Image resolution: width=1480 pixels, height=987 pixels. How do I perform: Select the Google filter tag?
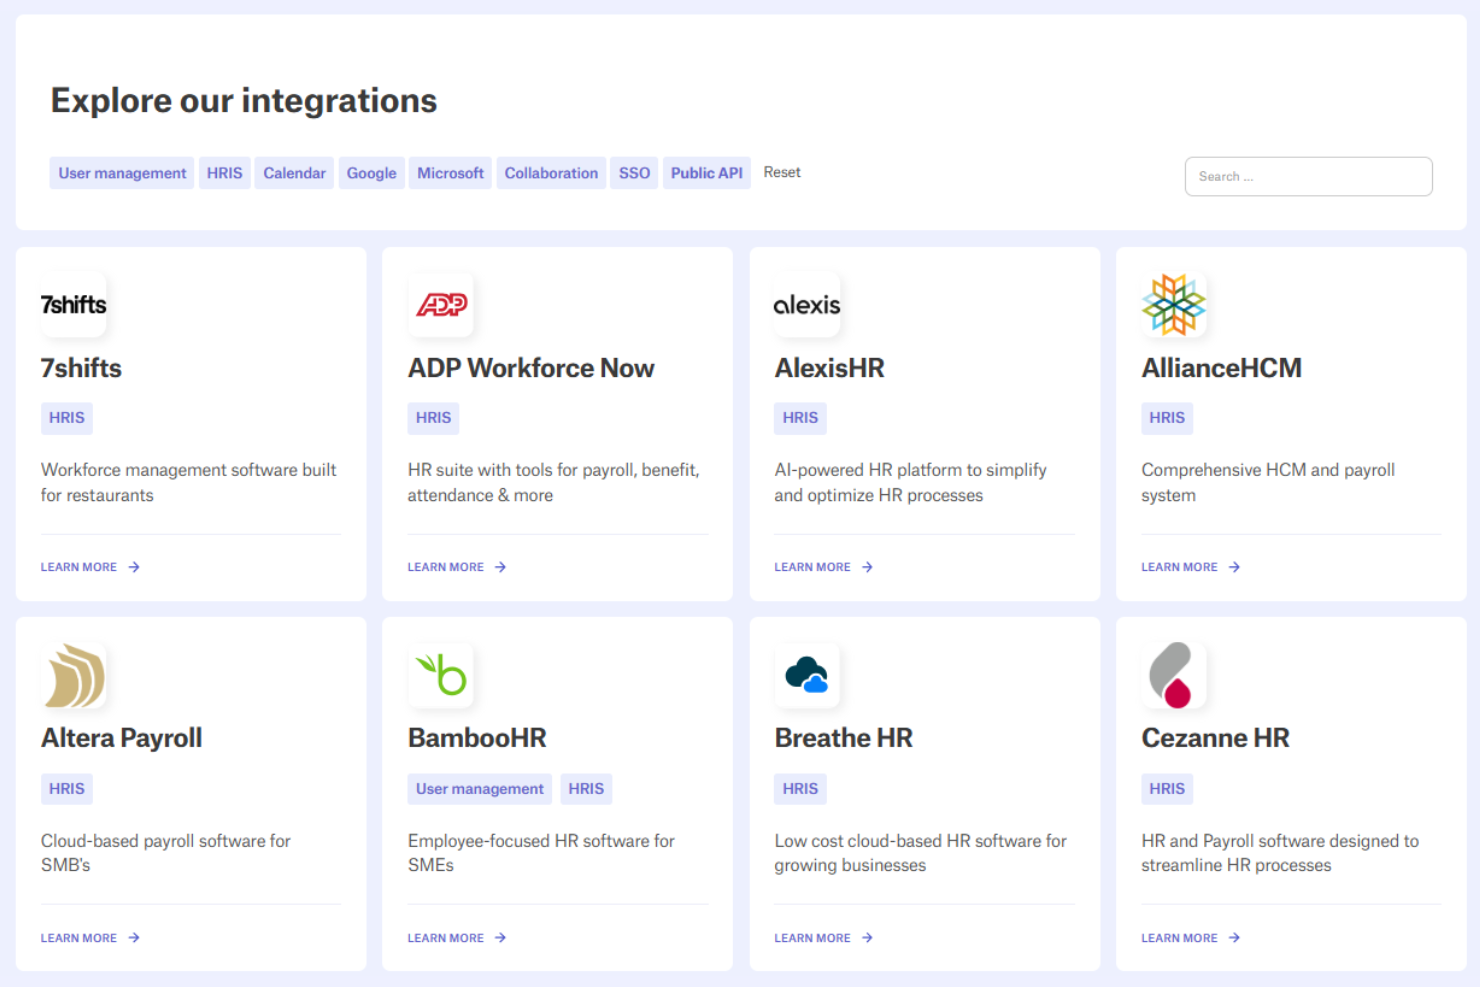pos(372,173)
